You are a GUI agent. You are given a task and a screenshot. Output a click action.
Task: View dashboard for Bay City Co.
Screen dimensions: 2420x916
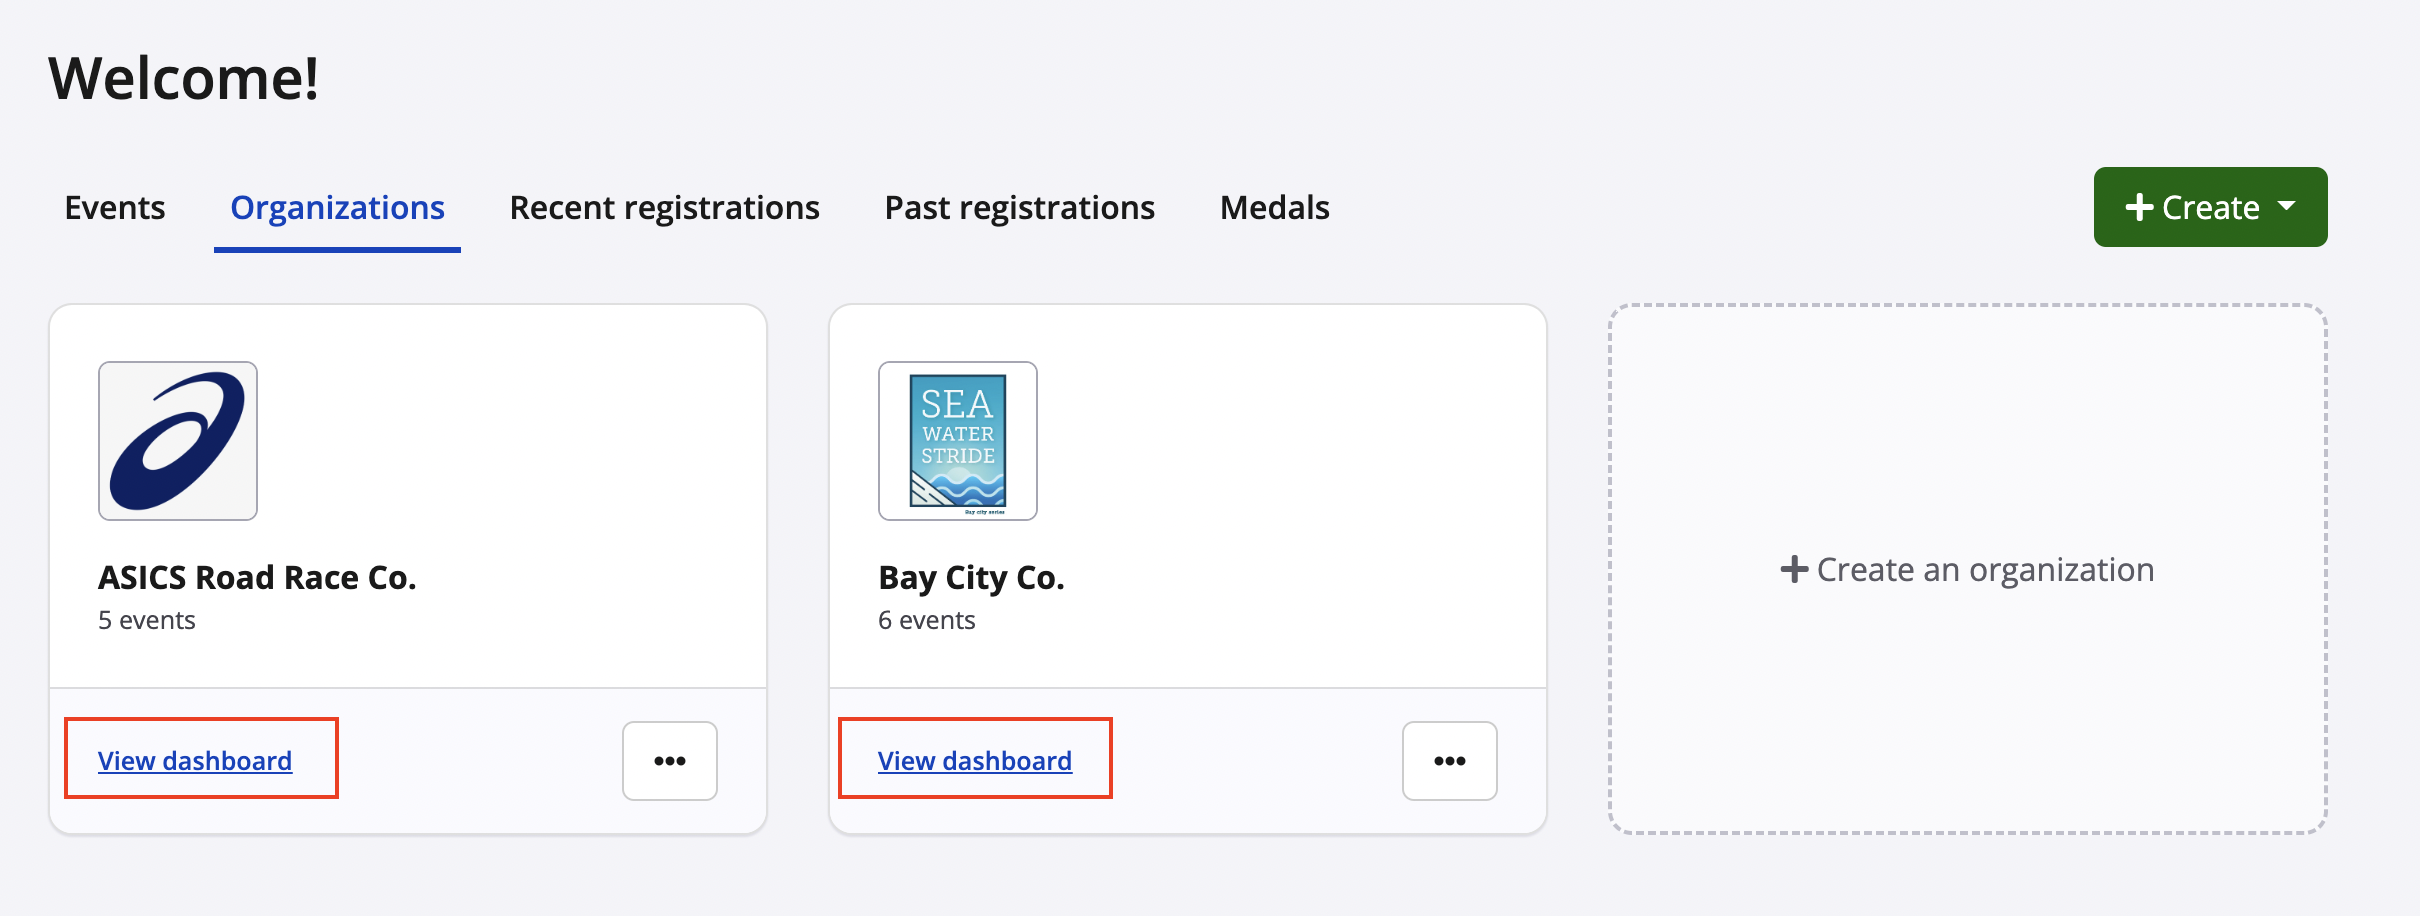975,761
